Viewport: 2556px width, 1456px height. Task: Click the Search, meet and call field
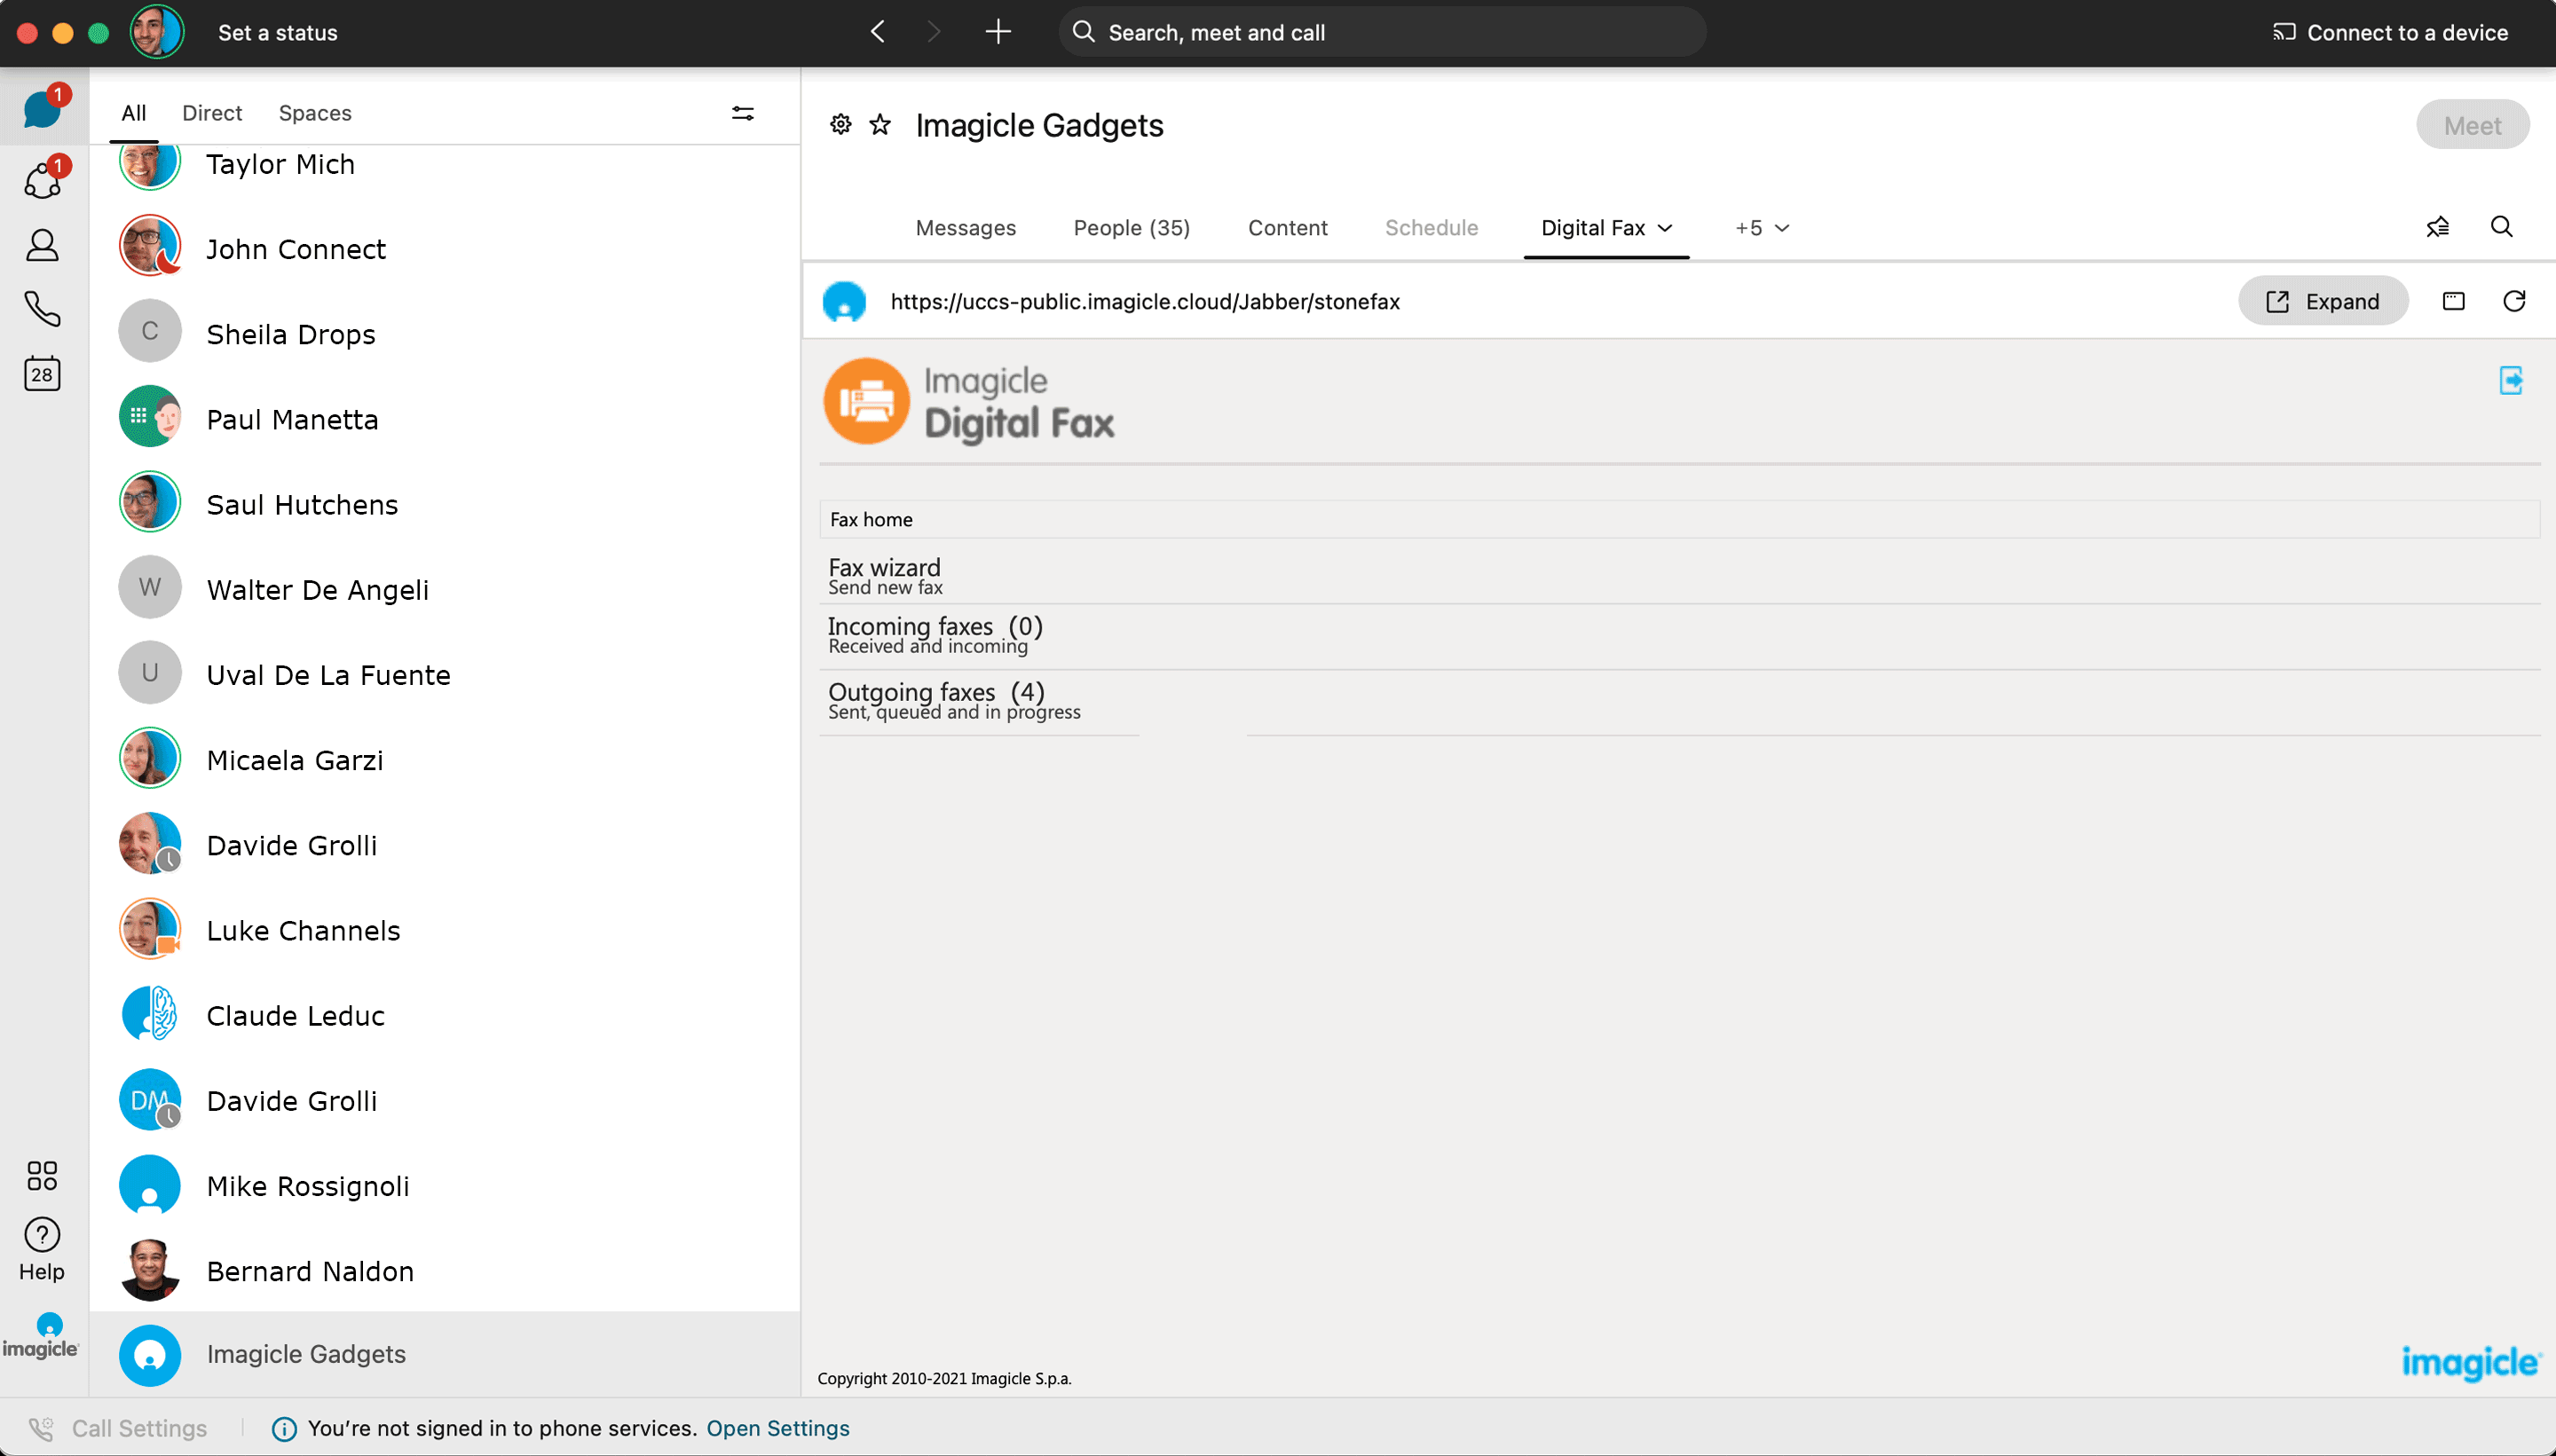pyautogui.click(x=1380, y=32)
